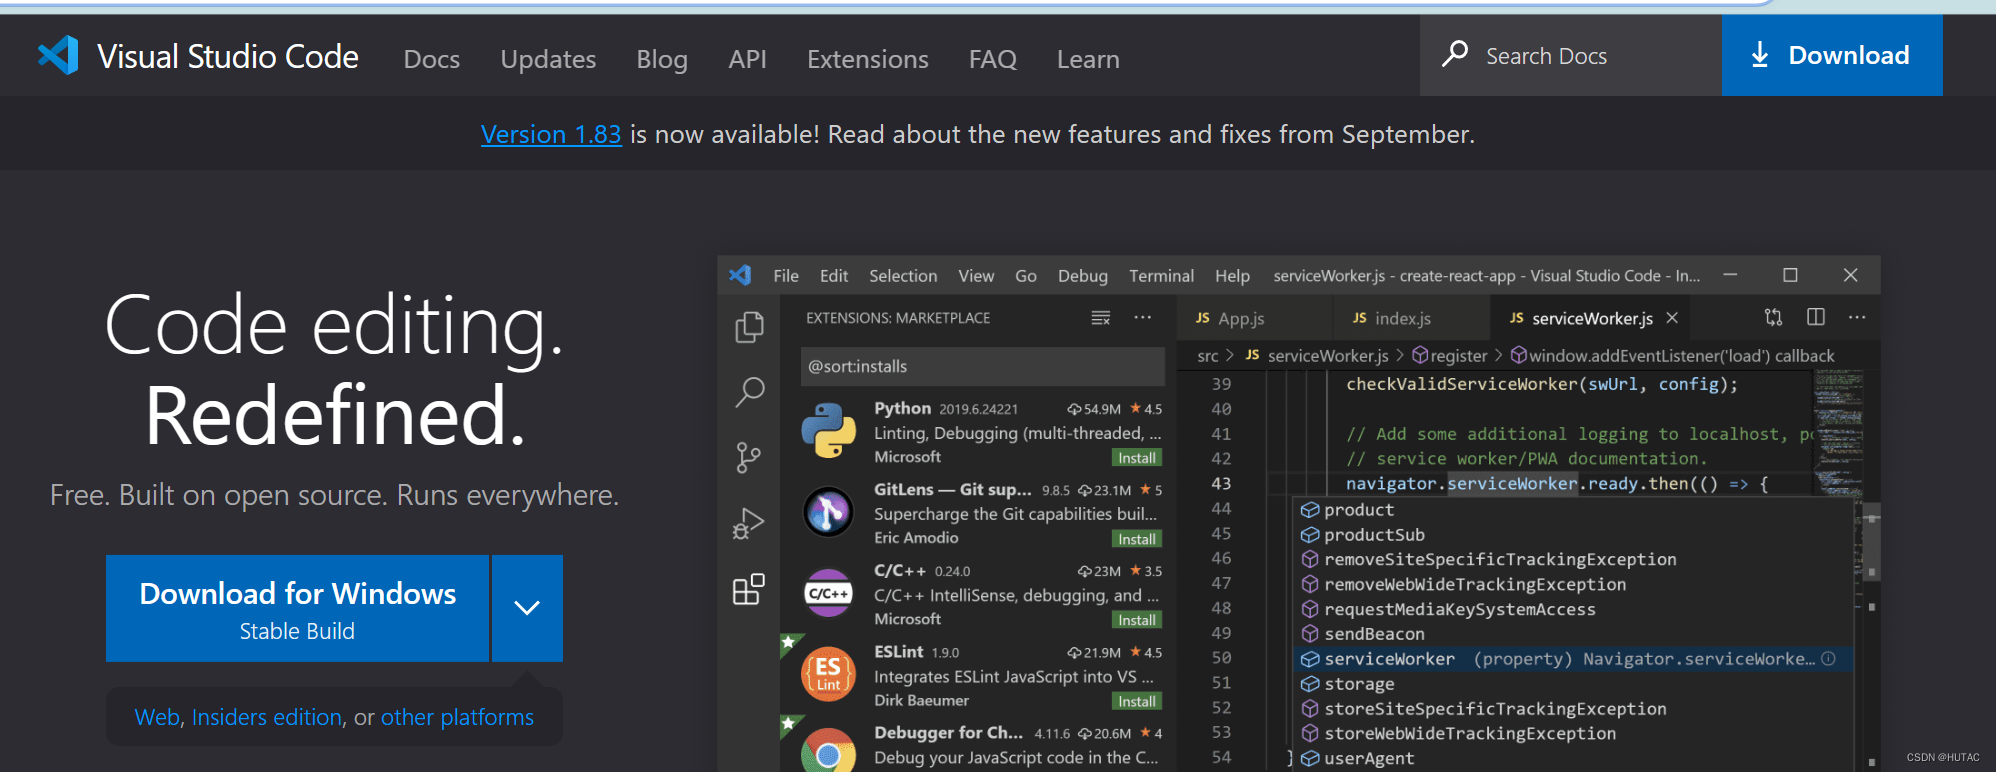
Task: Open the Updates page link
Action: click(548, 59)
